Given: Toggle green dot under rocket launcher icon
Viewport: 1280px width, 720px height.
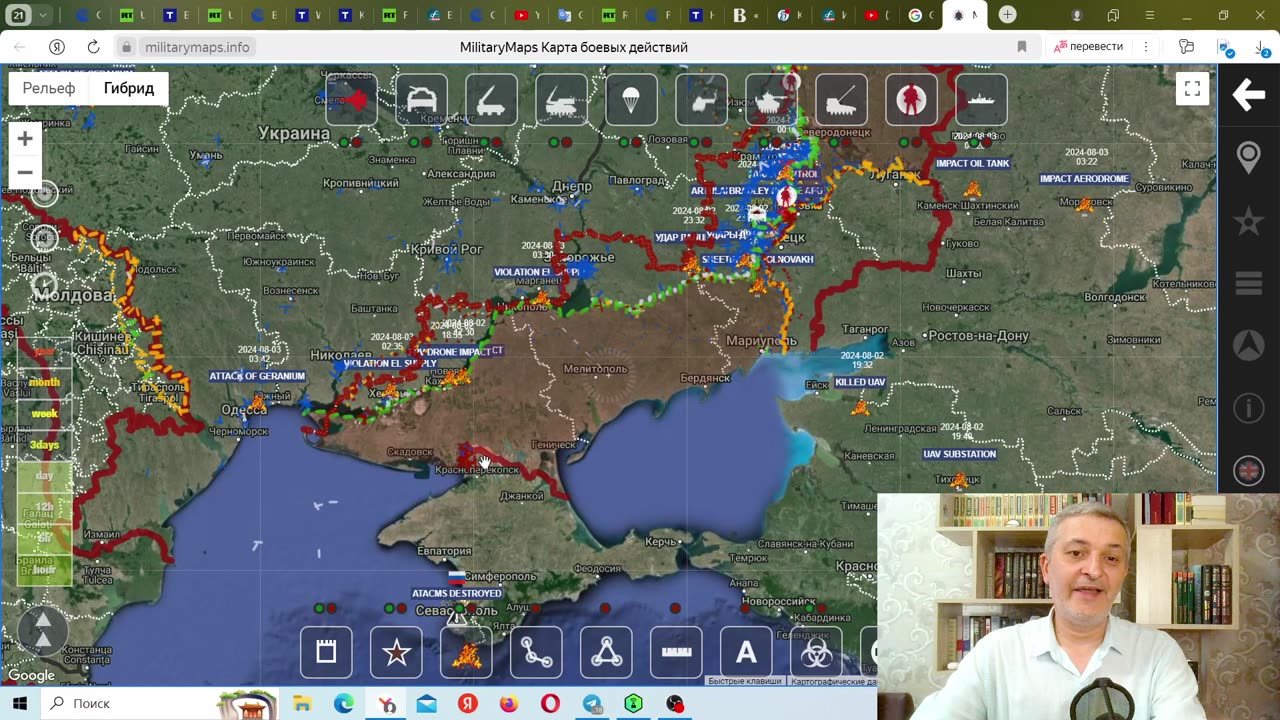Looking at the screenshot, I should click(x=485, y=142).
